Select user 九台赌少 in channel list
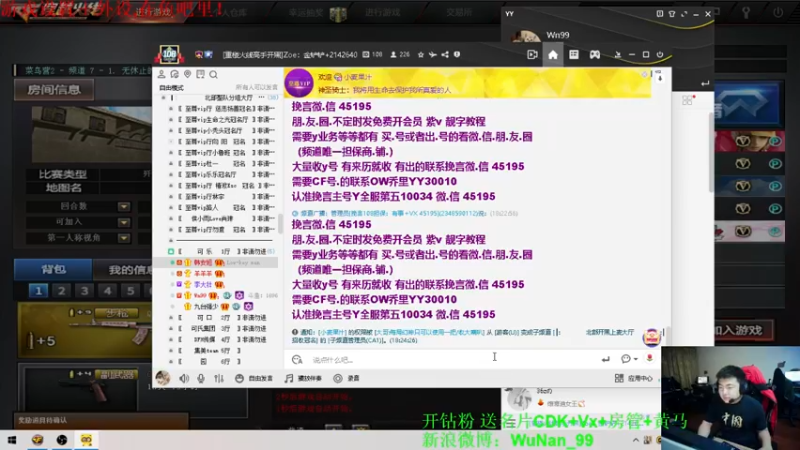 pos(206,307)
